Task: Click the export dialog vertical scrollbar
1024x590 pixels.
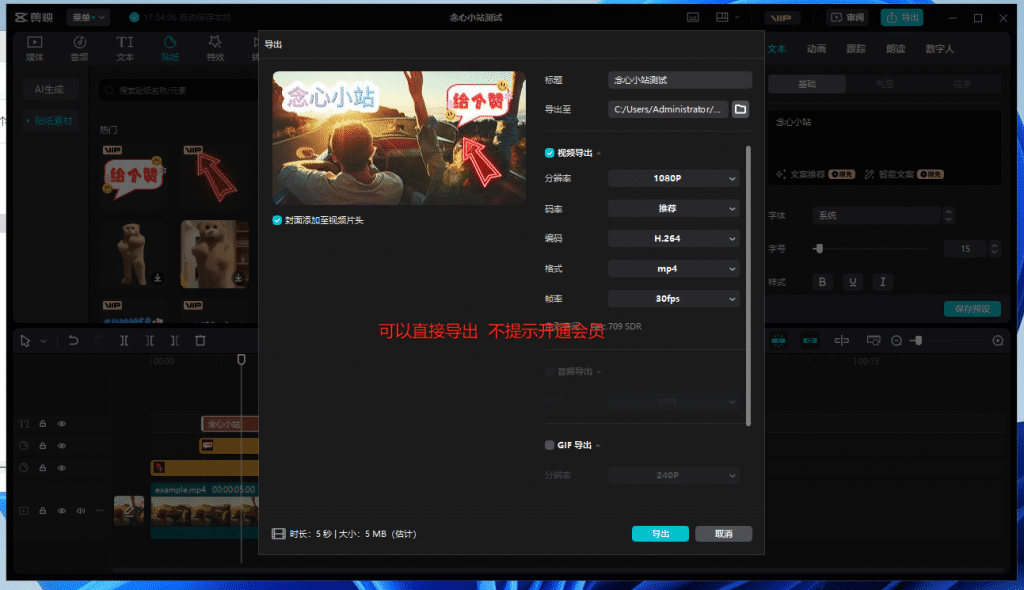Action: pos(748,286)
